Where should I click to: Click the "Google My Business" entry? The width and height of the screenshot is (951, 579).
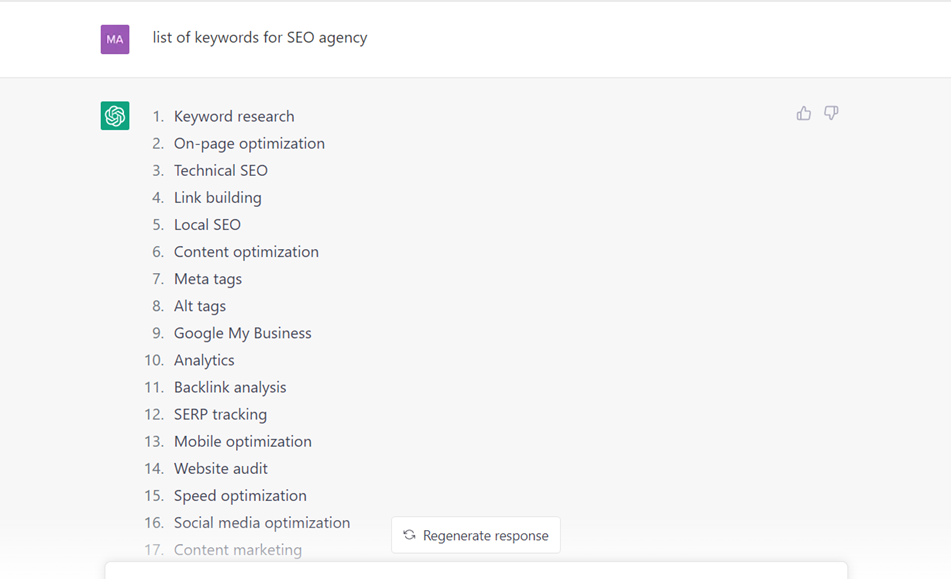pyautogui.click(x=243, y=333)
